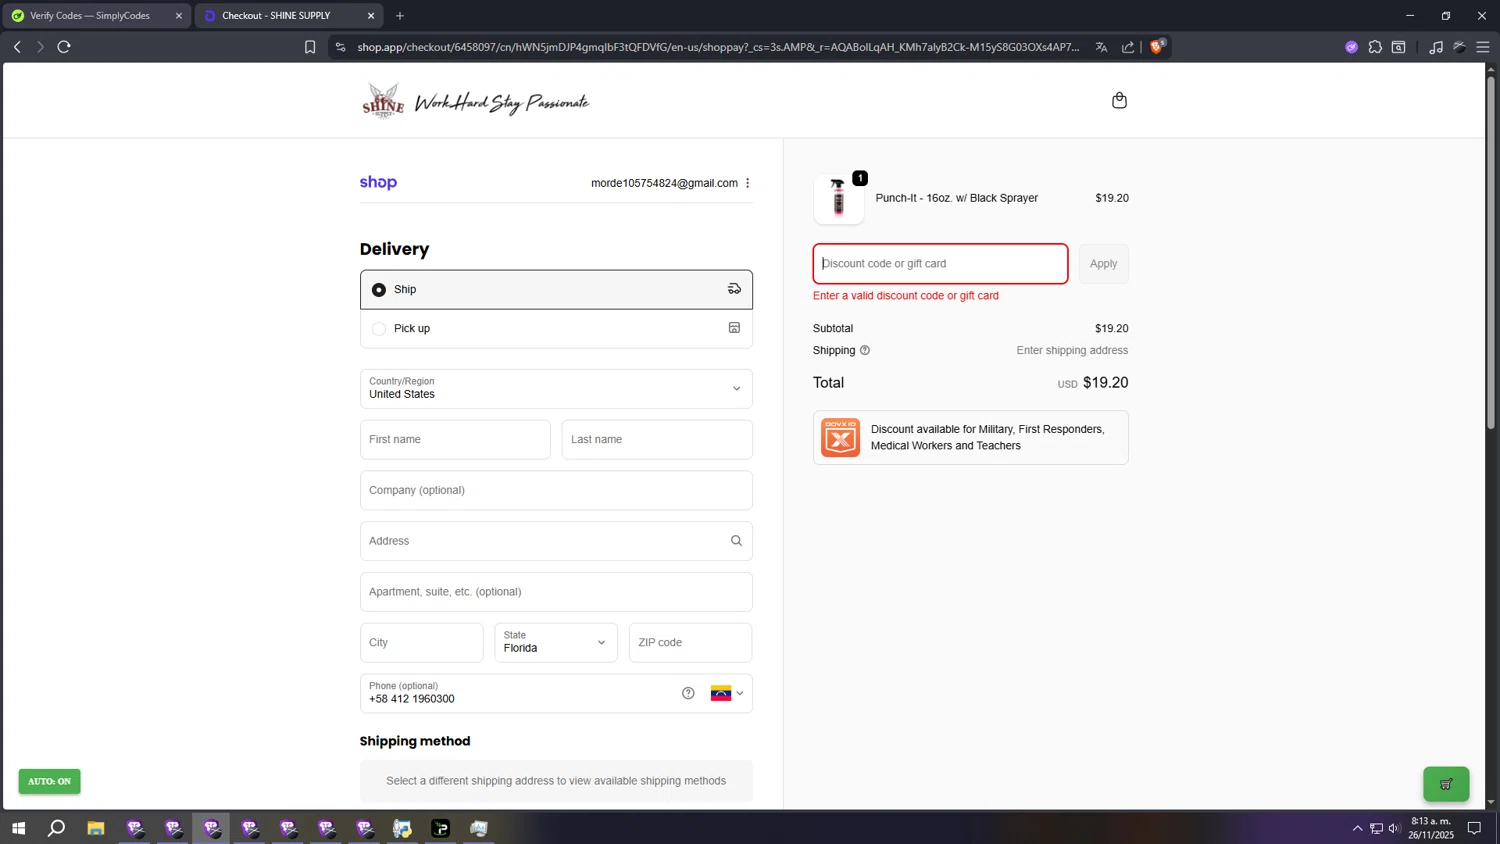This screenshot has width=1500, height=844.
Task: Open the music note playlist icon
Action: 1436,47
